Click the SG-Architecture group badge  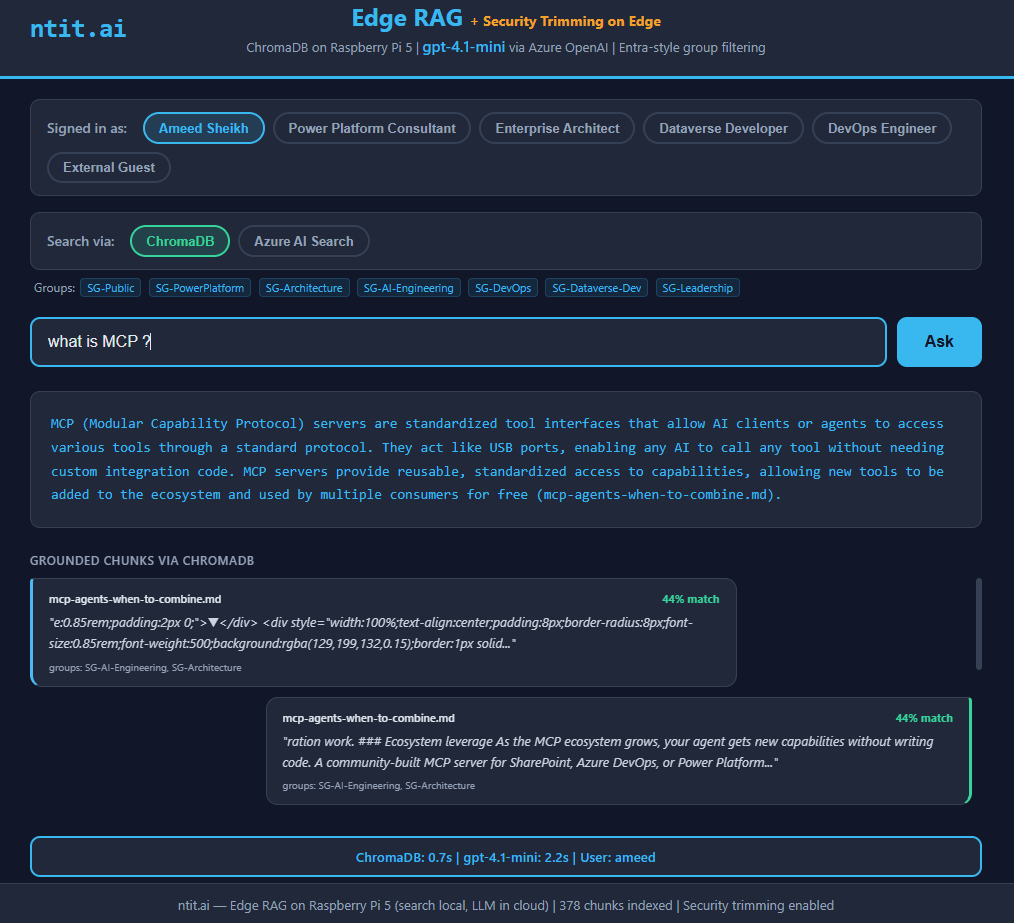(304, 288)
